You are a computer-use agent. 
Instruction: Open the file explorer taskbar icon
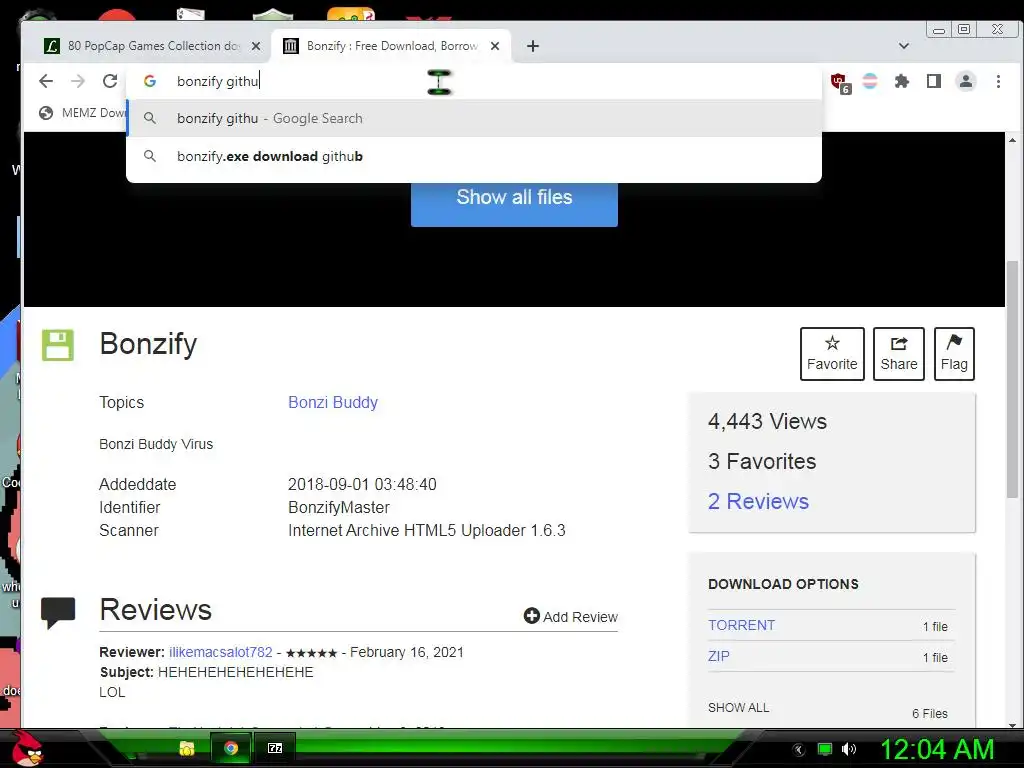pos(187,748)
